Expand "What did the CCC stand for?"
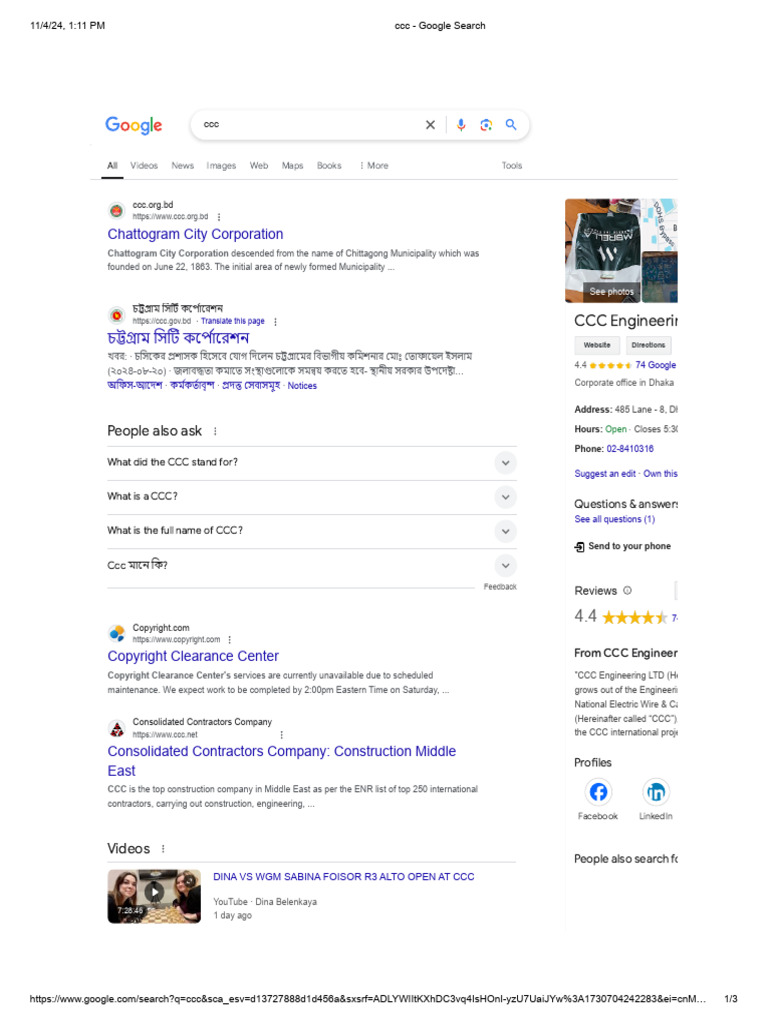The image size is (768, 1024). coord(312,462)
